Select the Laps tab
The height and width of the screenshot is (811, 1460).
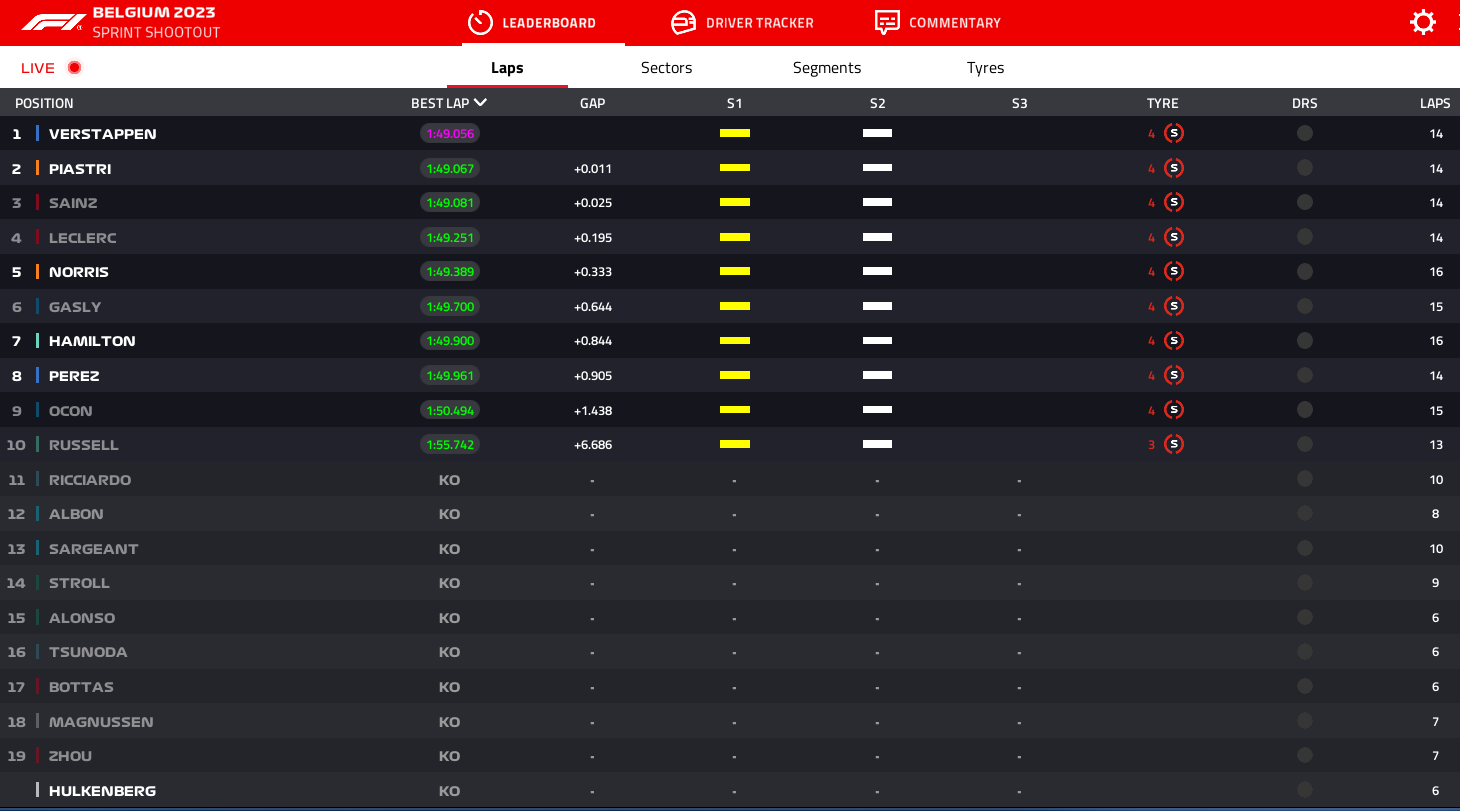(507, 68)
